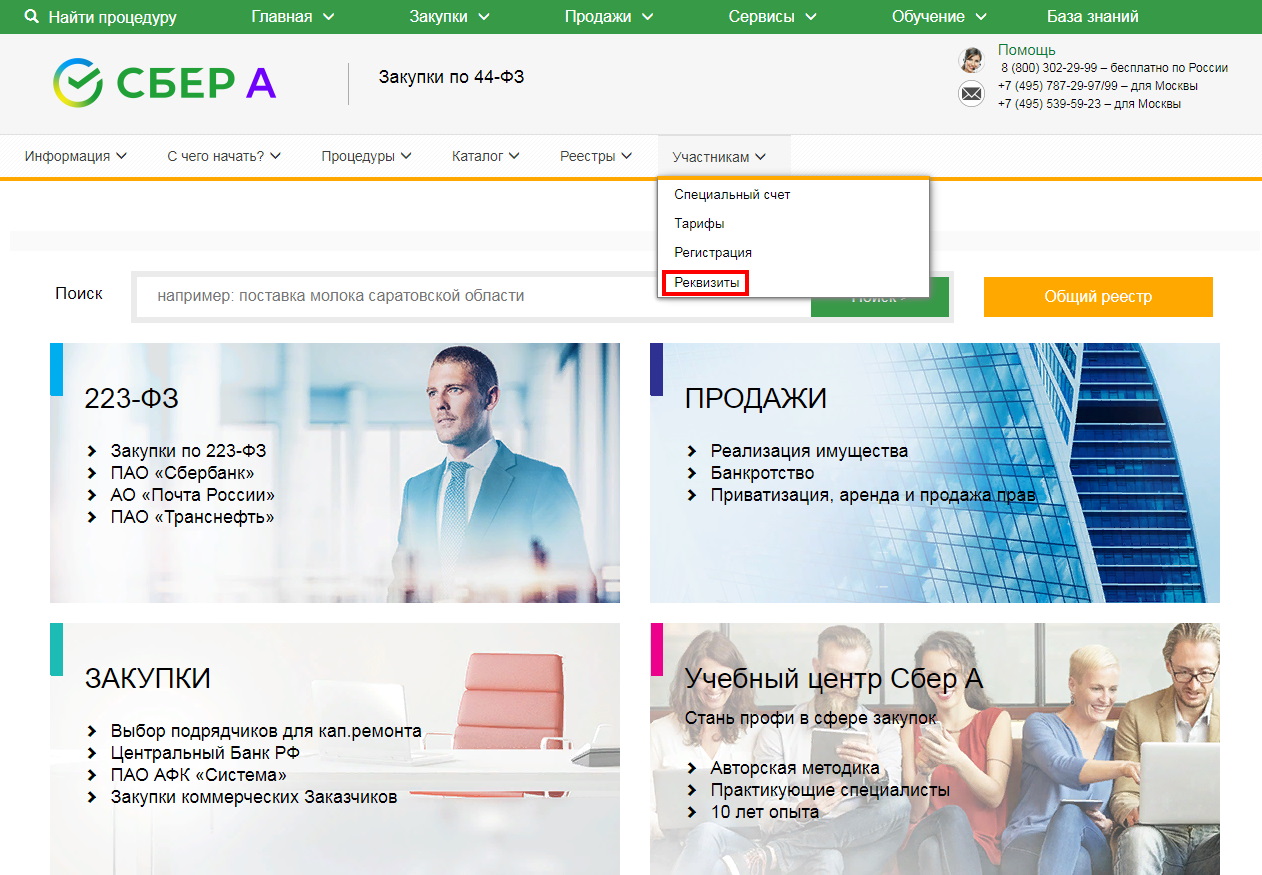Screen dimensions: 1262x875
Task: Click into the procedure search field
Action: point(473,296)
